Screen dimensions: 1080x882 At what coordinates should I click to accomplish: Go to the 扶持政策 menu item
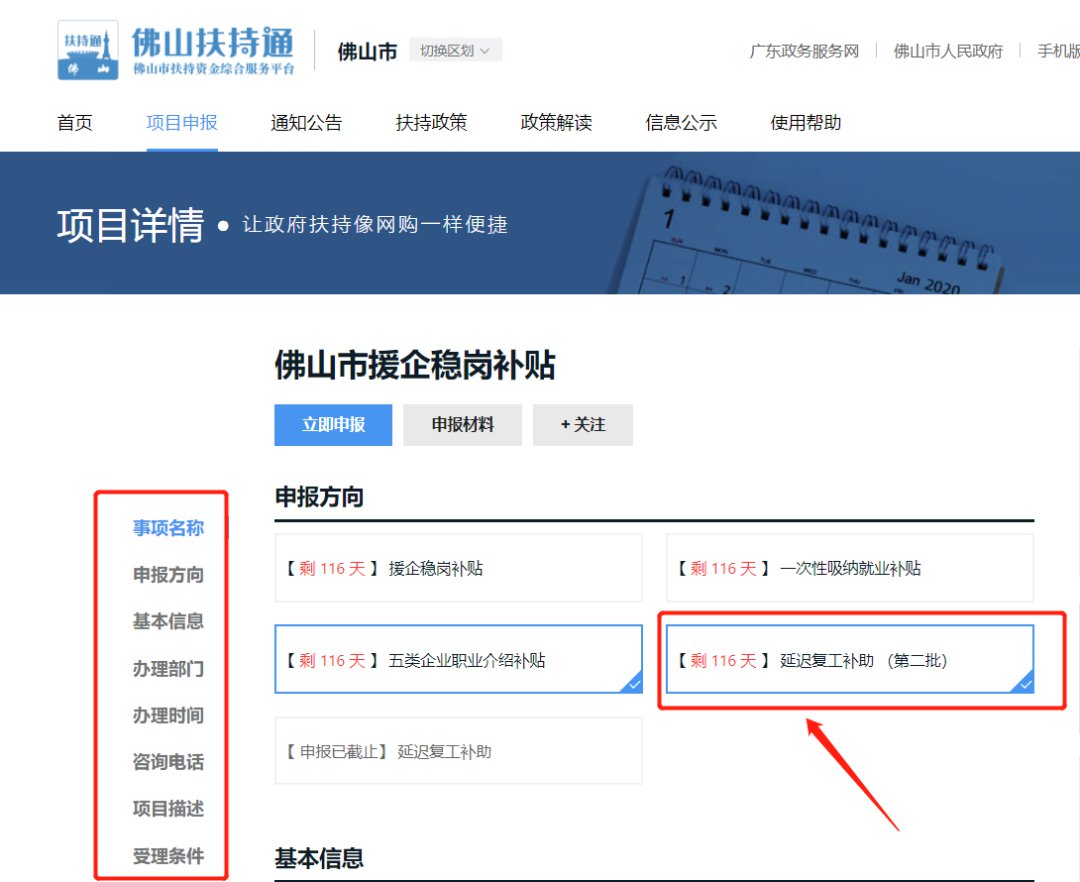(431, 123)
